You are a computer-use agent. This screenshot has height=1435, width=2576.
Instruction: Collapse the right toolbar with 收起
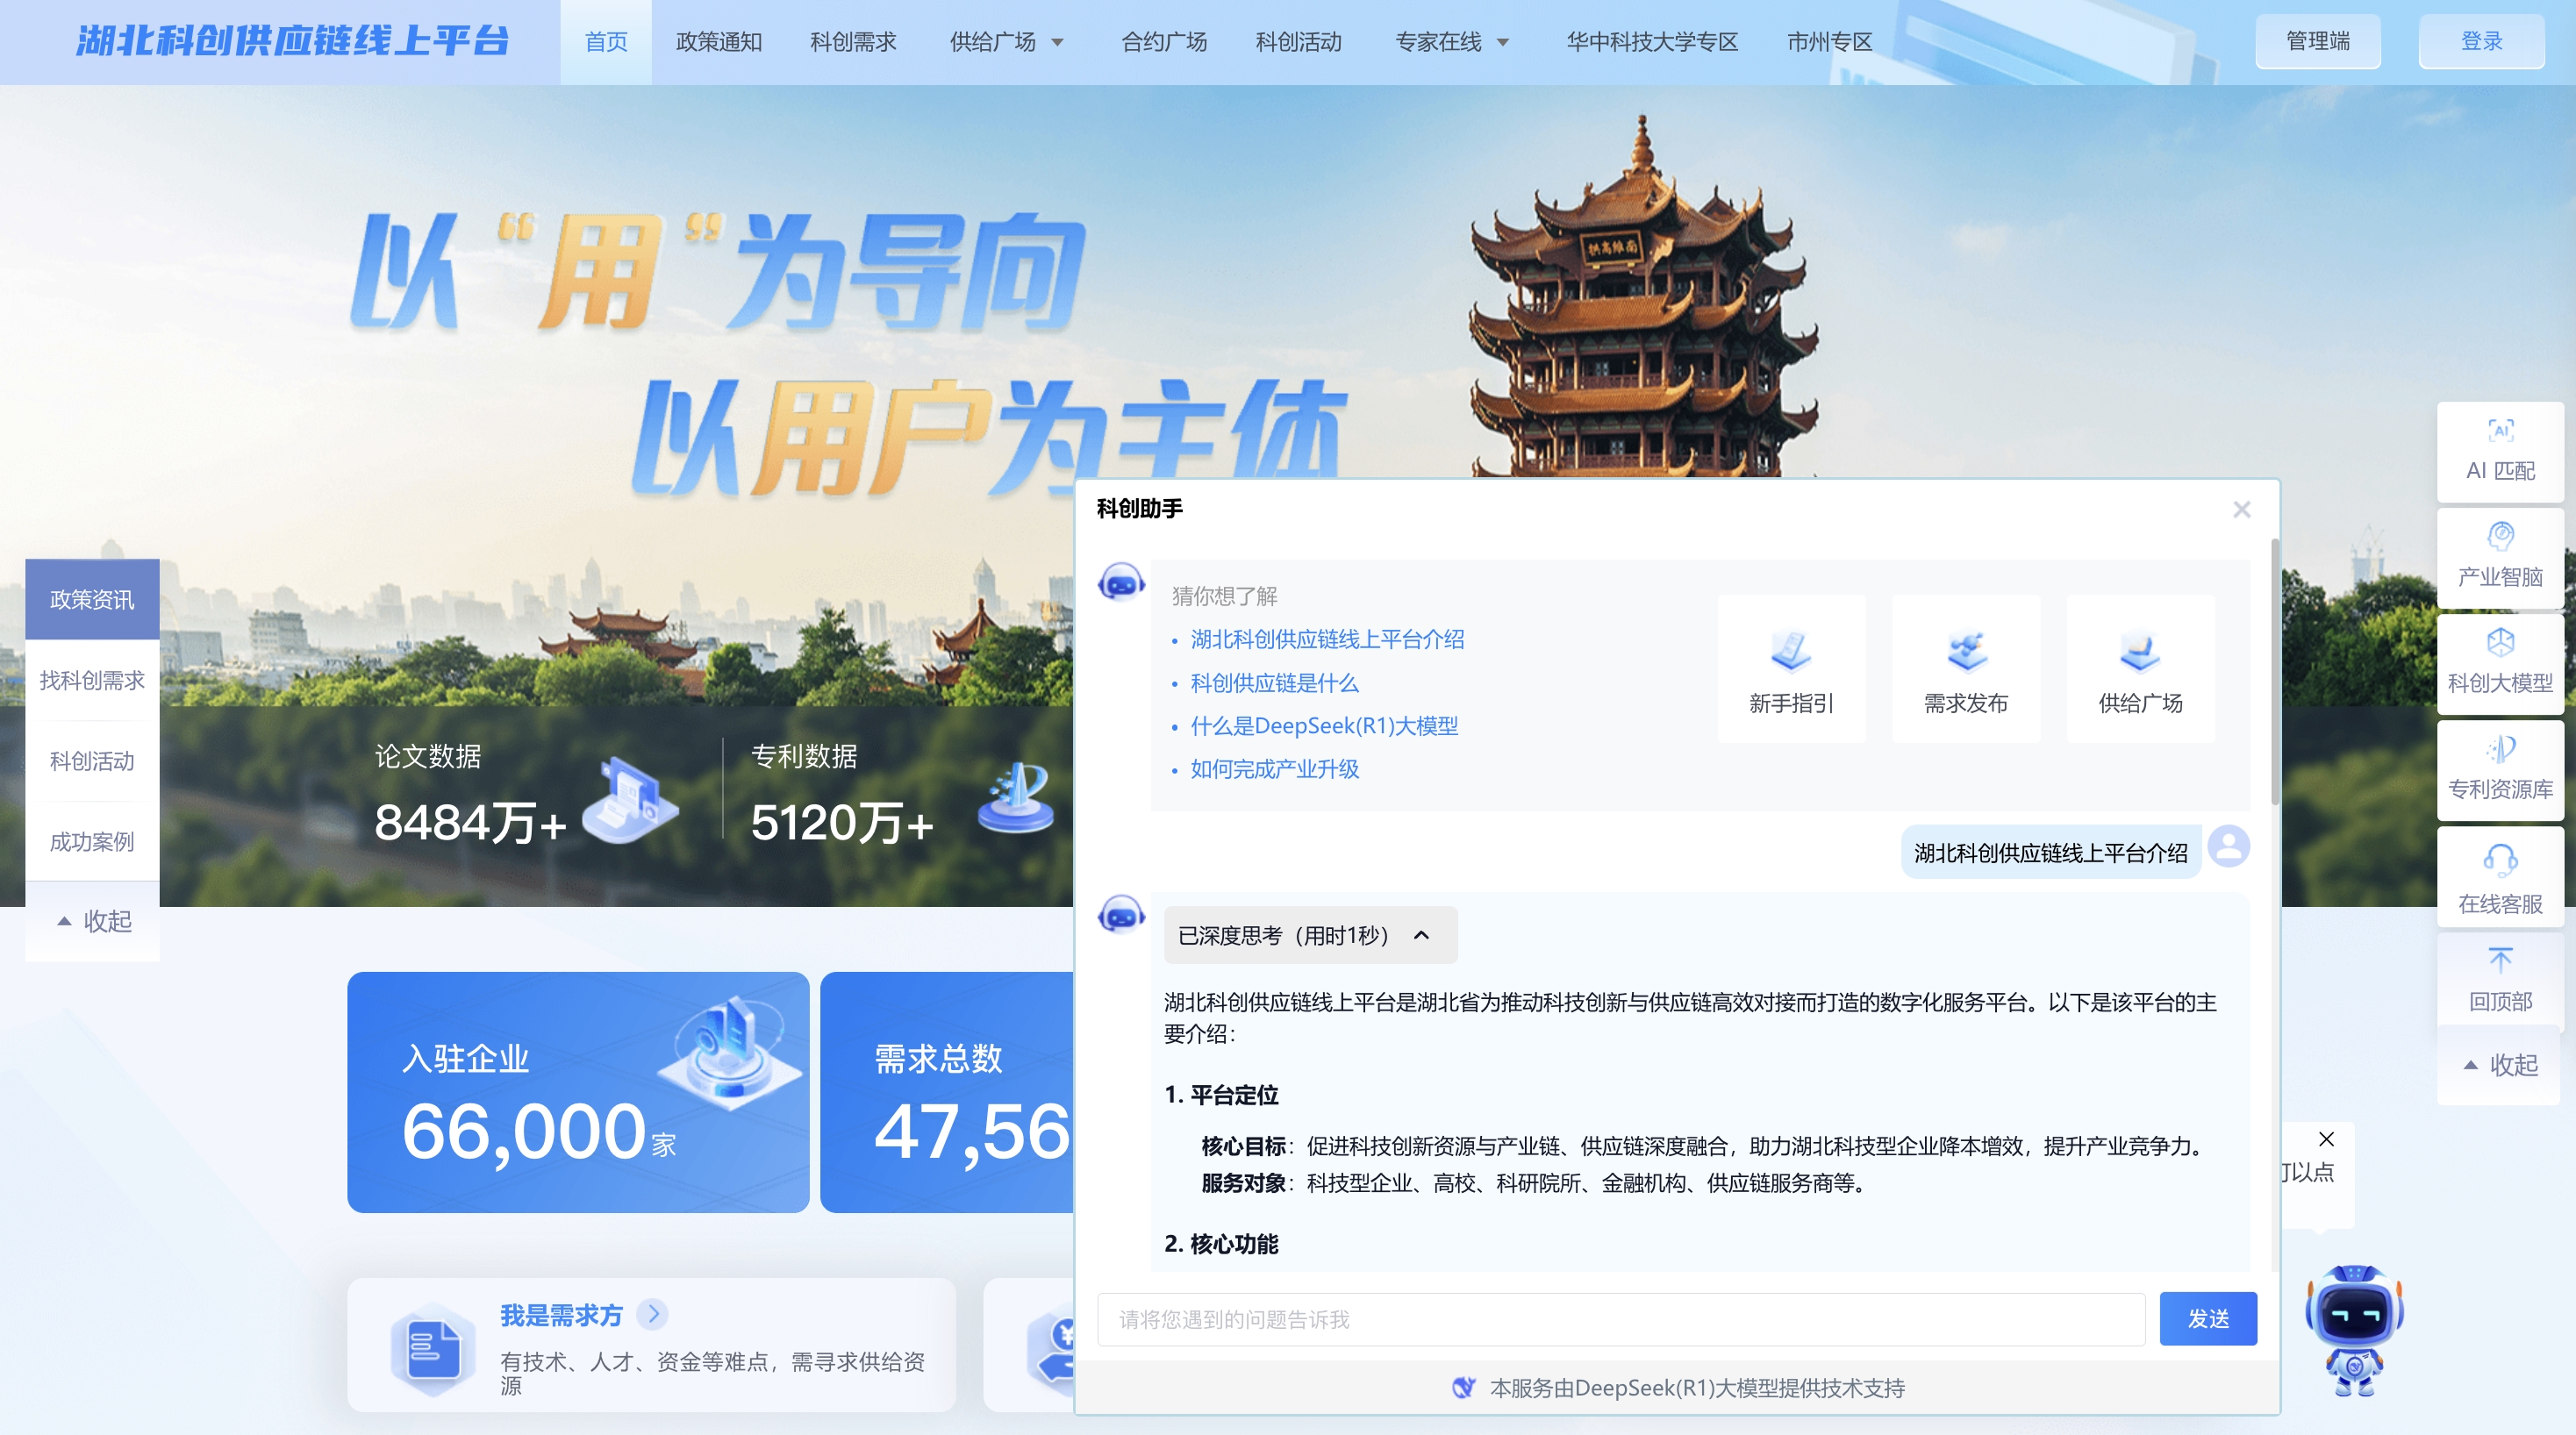click(2499, 1064)
